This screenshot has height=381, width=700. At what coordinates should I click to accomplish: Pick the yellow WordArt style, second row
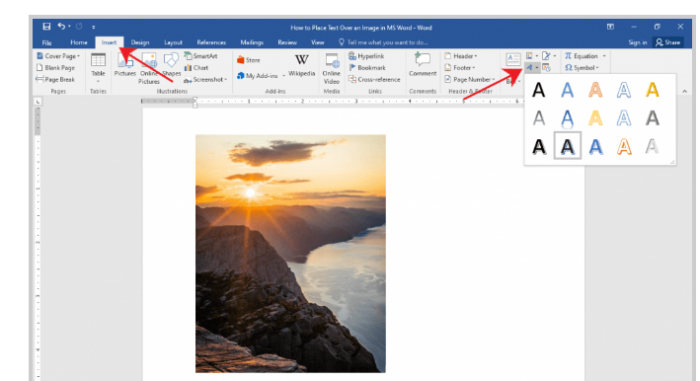click(596, 118)
